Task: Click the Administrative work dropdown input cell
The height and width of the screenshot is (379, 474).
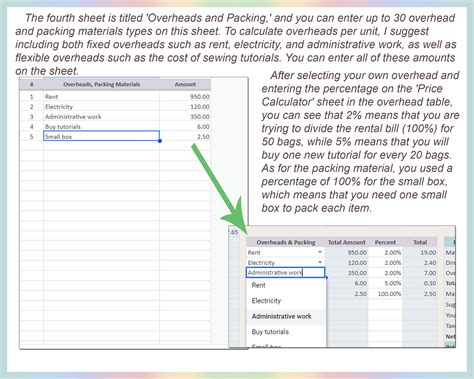Action: [285, 273]
